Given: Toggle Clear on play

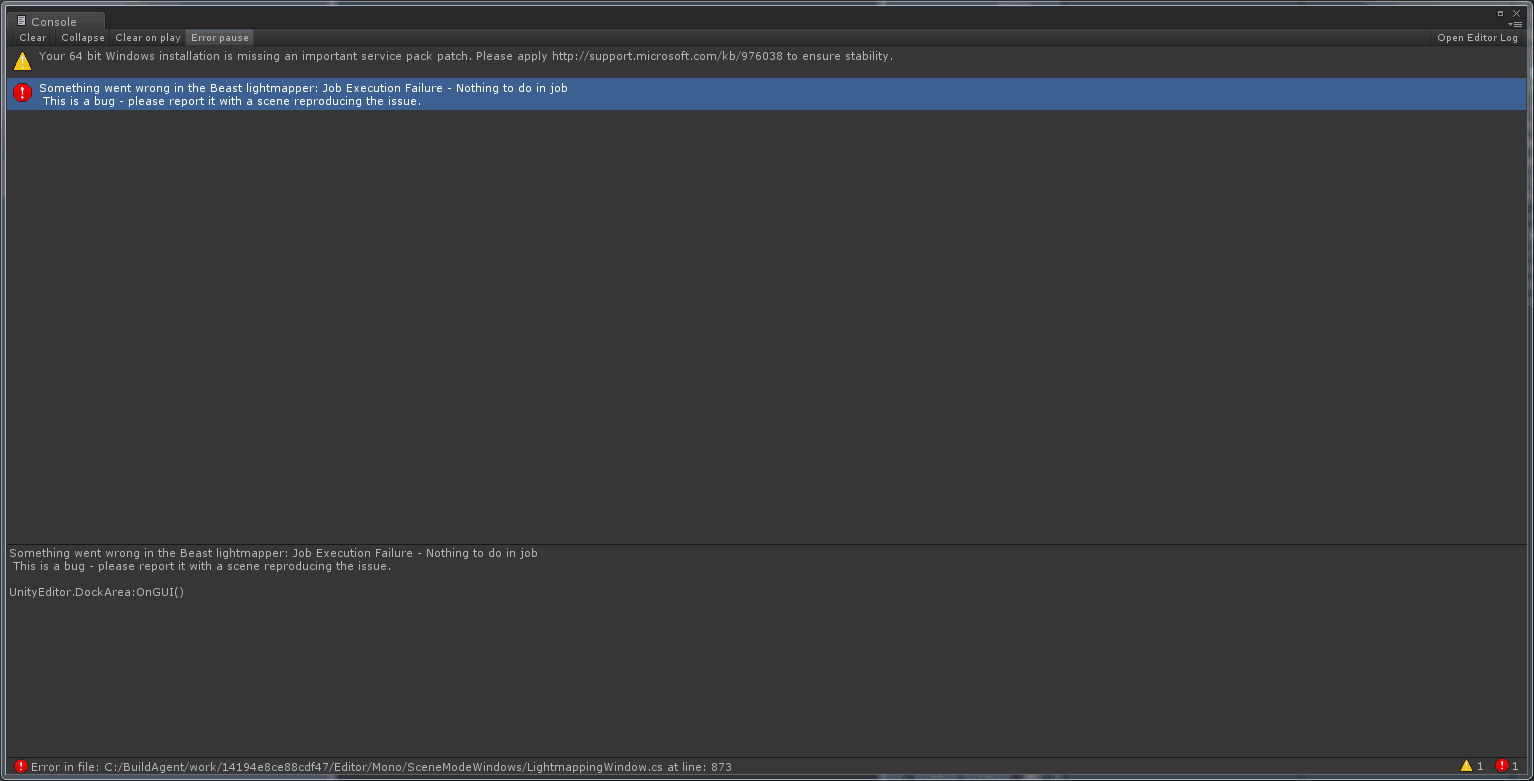Looking at the screenshot, I should pos(148,38).
